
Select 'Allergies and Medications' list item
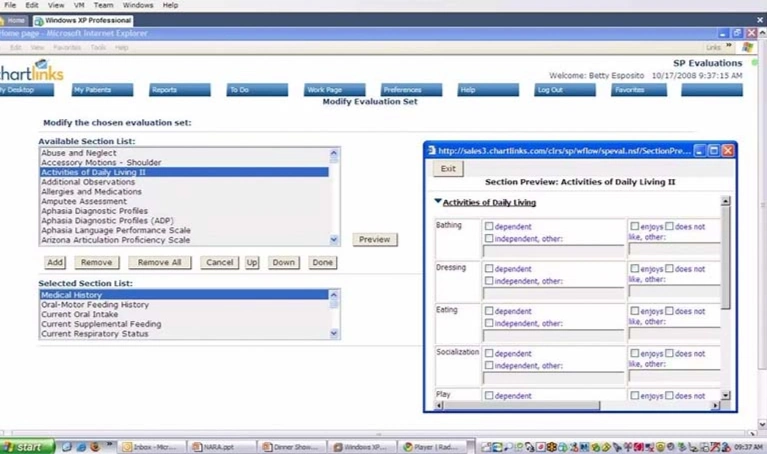pyautogui.click(x=184, y=192)
